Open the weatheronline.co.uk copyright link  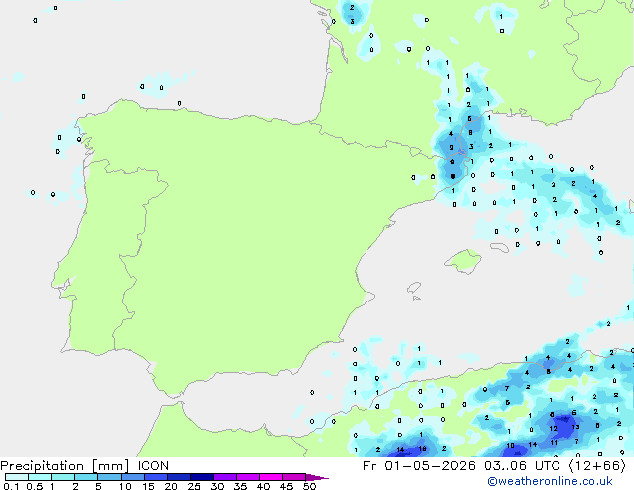tap(549, 481)
